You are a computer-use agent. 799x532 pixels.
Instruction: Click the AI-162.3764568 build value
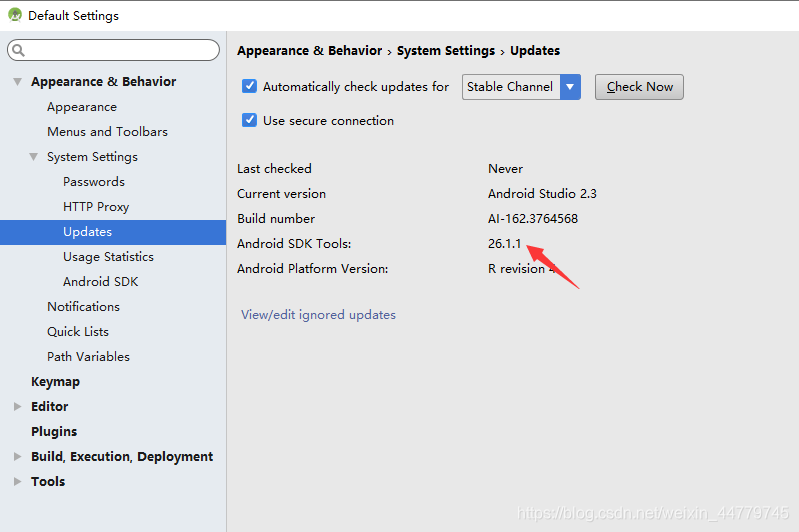tap(533, 219)
